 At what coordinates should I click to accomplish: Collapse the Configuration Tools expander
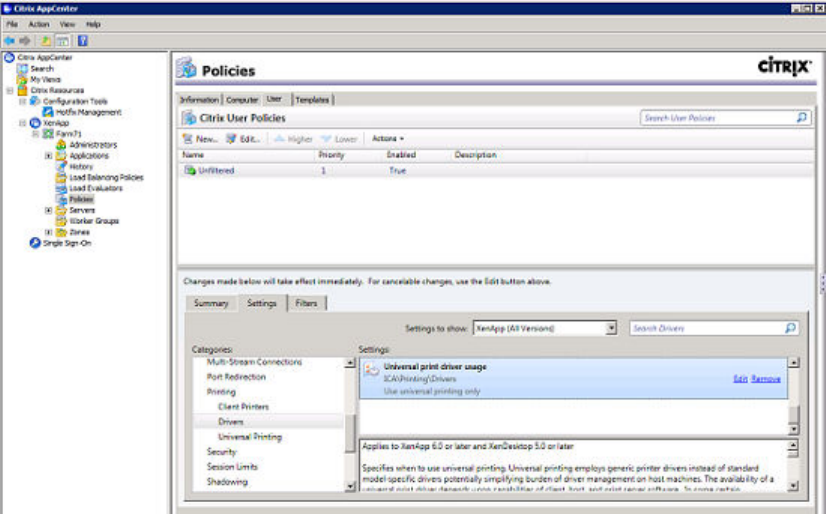click(x=23, y=101)
